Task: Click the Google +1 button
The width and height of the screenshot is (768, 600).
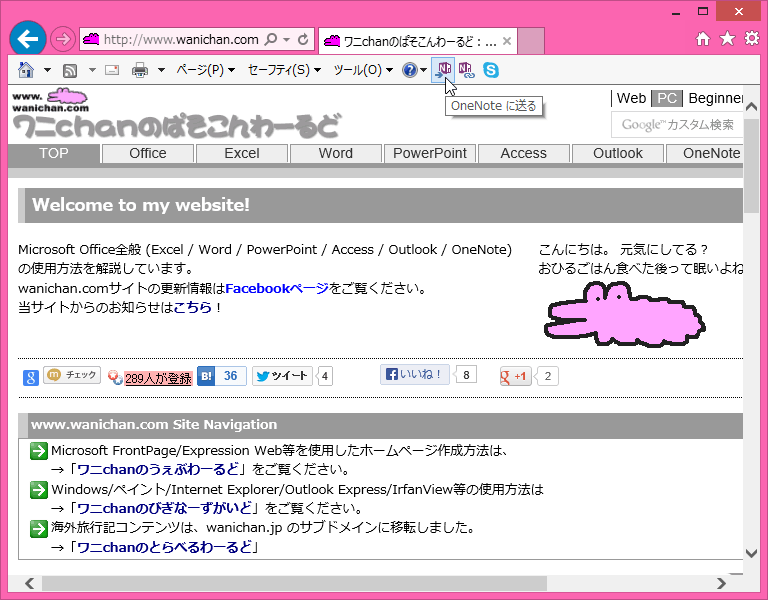Action: point(515,377)
